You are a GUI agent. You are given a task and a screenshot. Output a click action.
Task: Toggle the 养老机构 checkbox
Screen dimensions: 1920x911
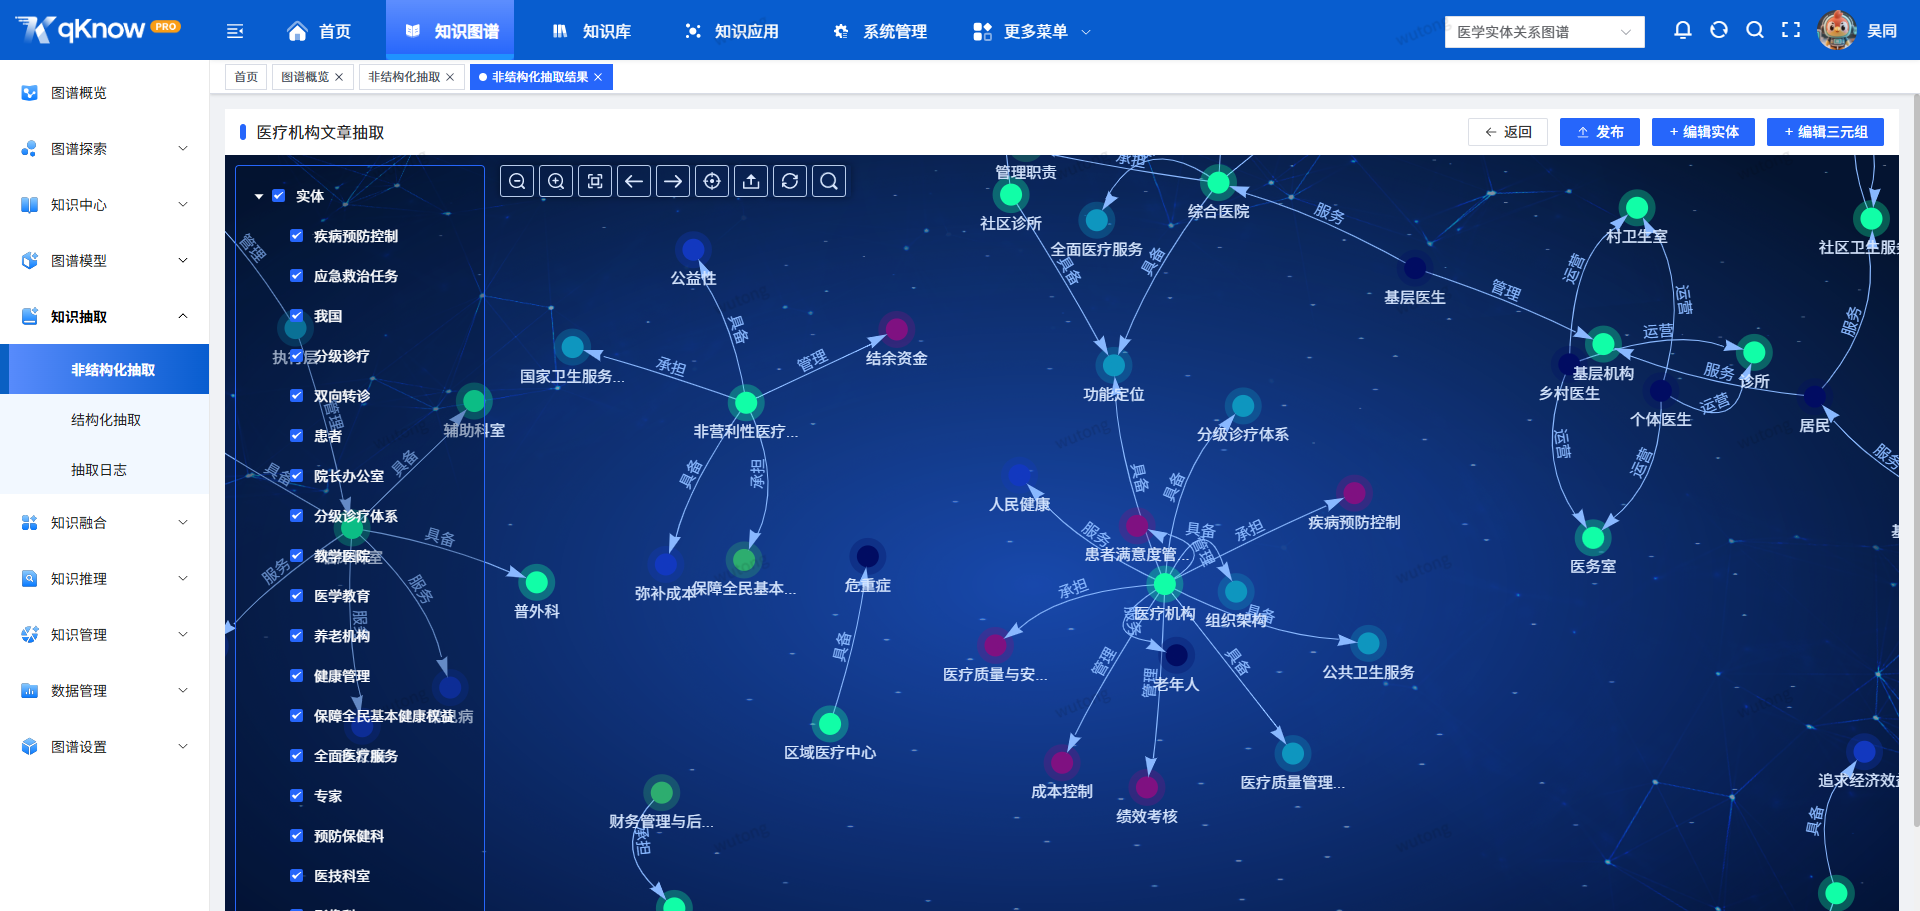pos(297,636)
